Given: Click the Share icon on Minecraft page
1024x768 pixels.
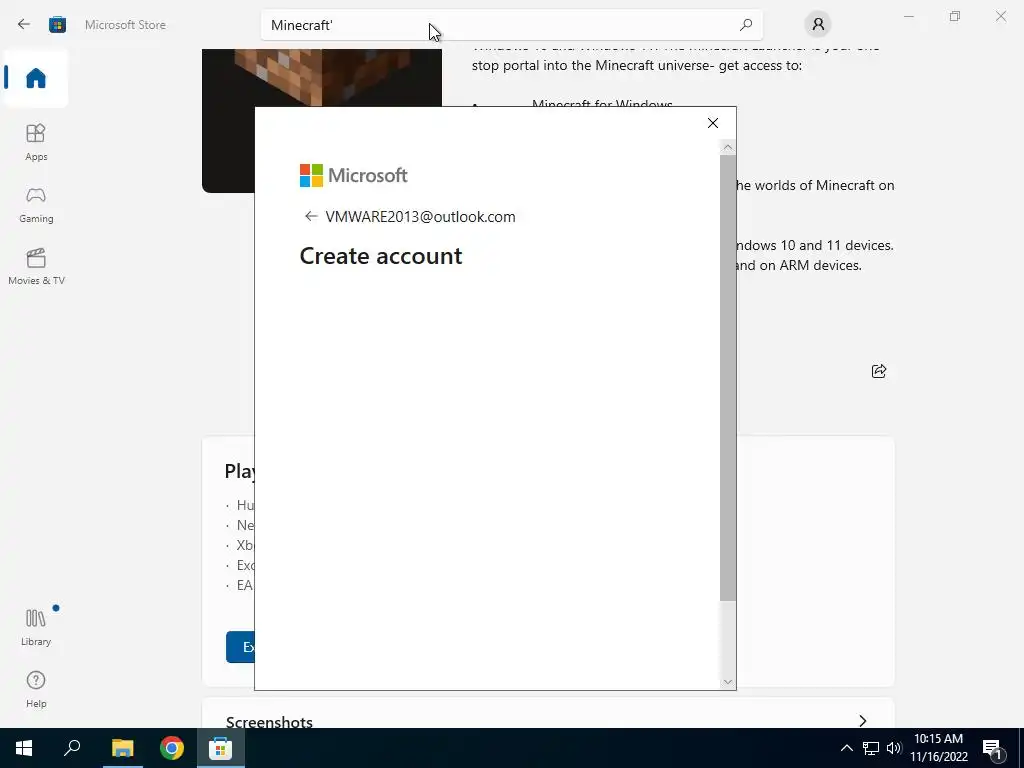Looking at the screenshot, I should 878,371.
